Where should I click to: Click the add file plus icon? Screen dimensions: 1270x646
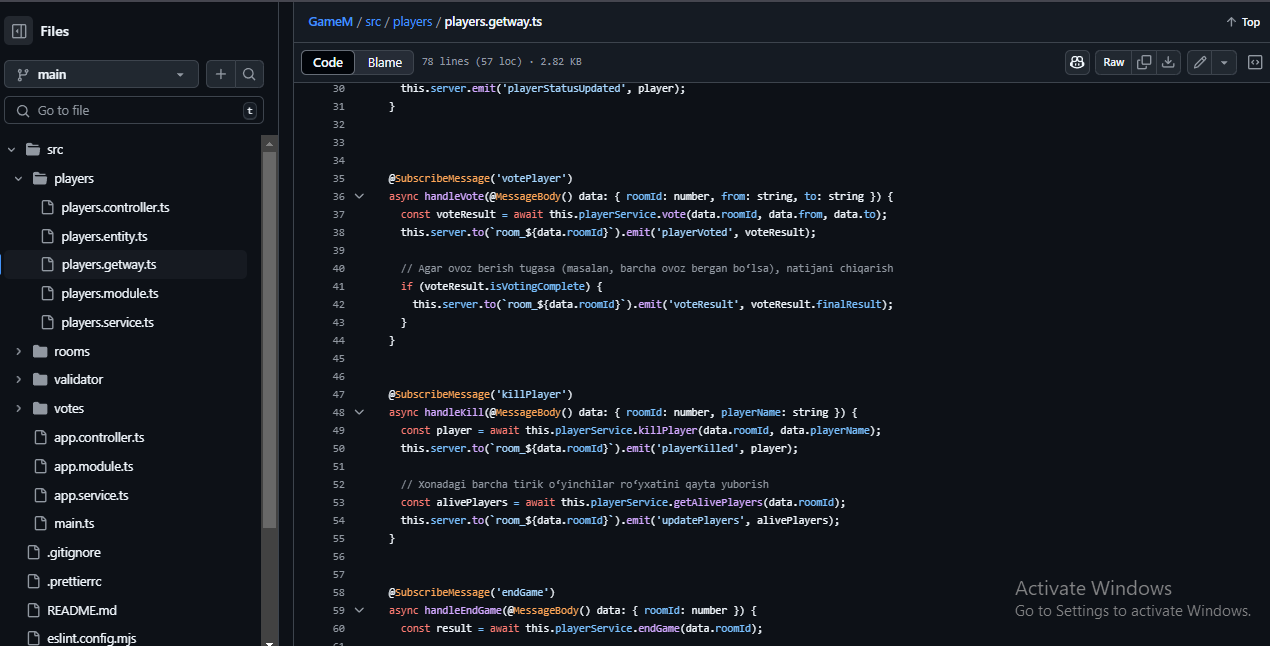pyautogui.click(x=221, y=74)
